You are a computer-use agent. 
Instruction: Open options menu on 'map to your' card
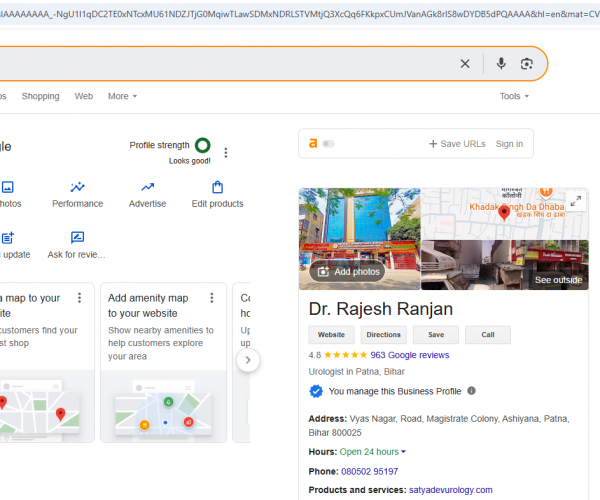[x=79, y=298]
